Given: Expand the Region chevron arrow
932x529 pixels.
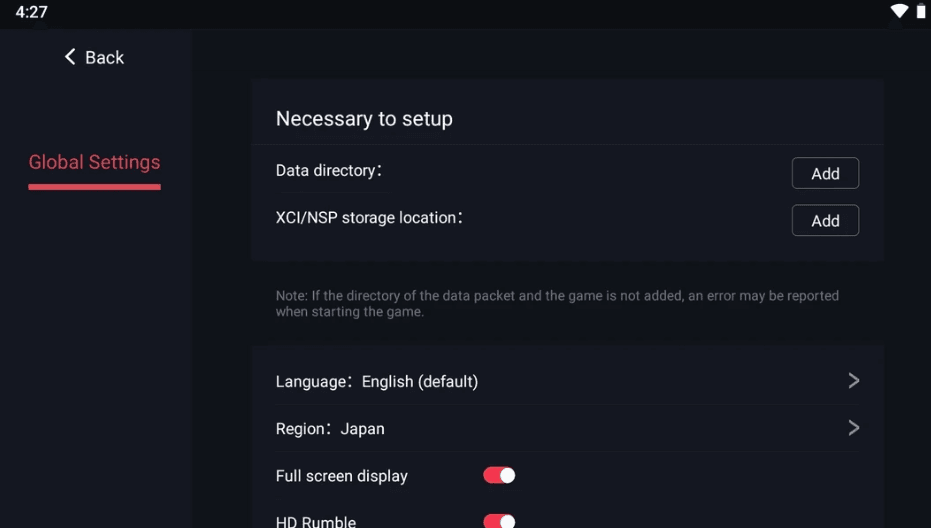Looking at the screenshot, I should 853,427.
